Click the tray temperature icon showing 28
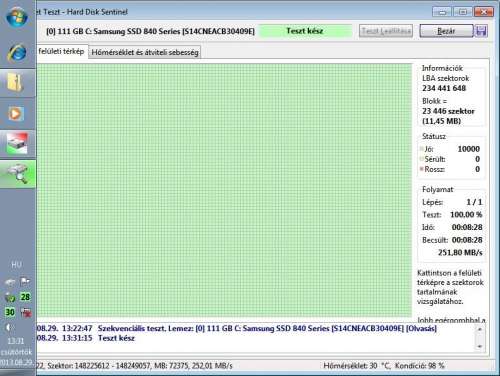The height and width of the screenshot is (376, 500). pyautogui.click(x=25, y=297)
